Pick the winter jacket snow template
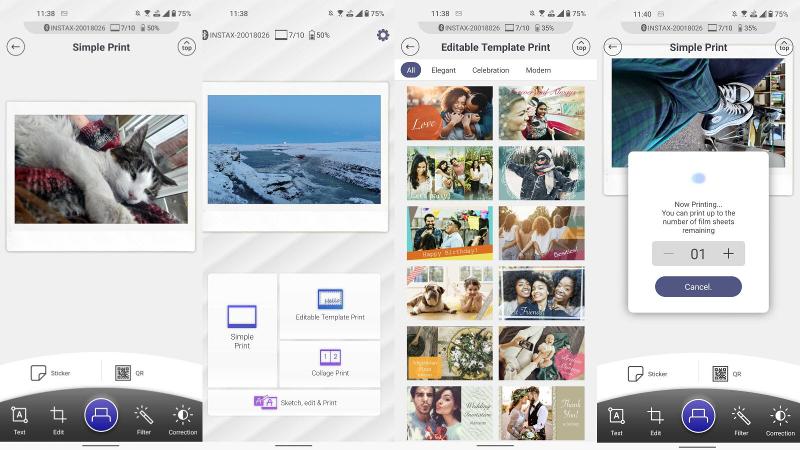 542,173
